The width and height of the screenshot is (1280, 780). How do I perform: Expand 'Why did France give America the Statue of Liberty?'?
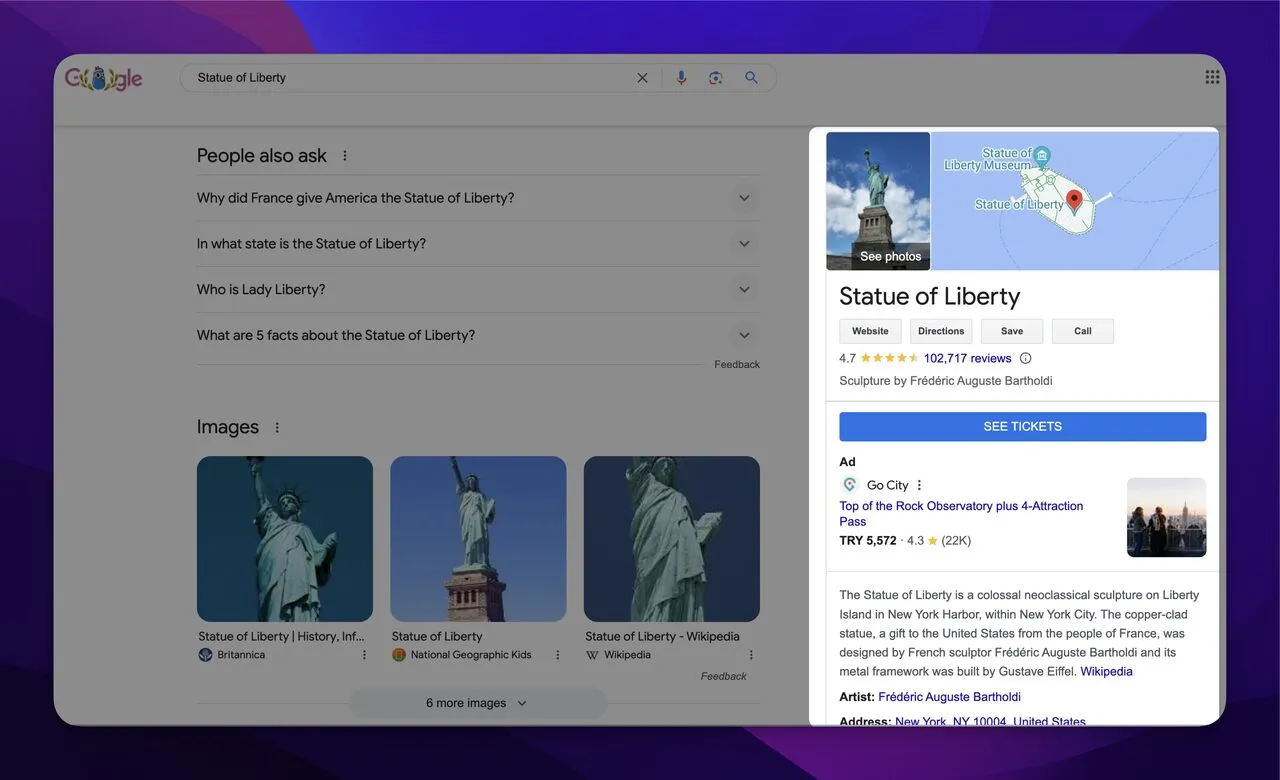point(478,198)
